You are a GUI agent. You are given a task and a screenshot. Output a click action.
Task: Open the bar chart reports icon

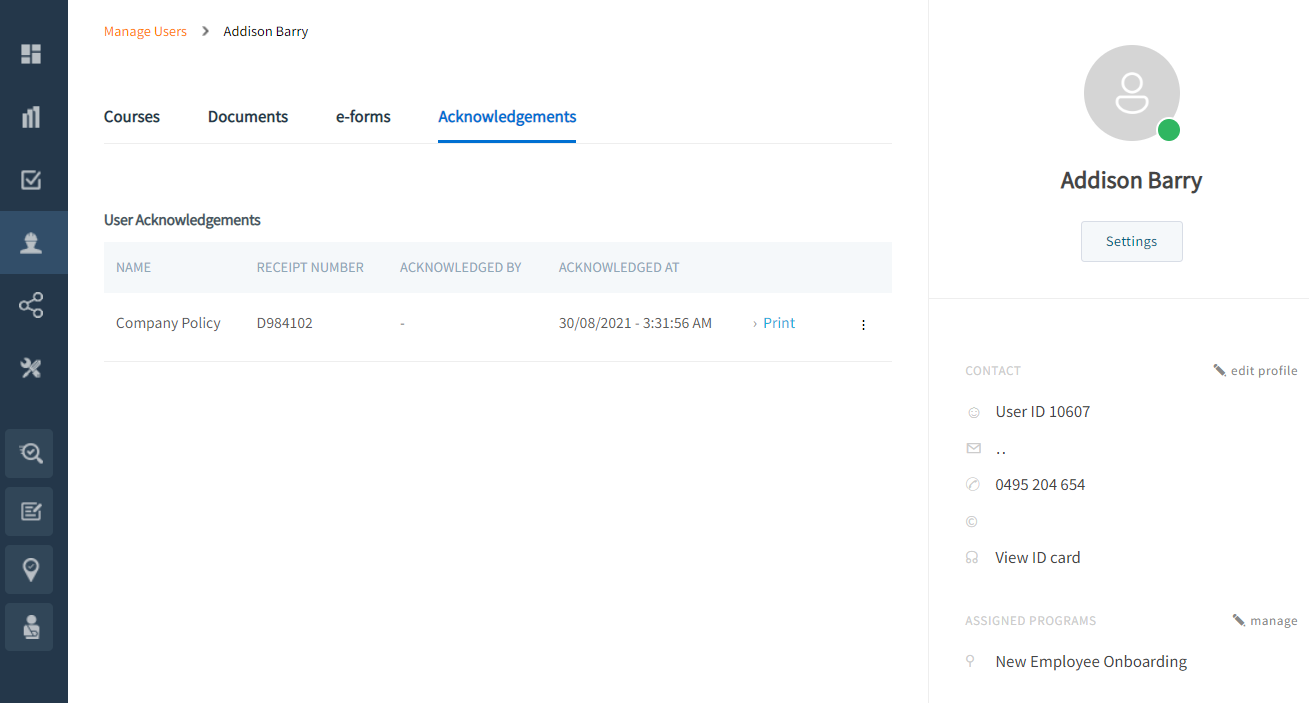coord(31,117)
